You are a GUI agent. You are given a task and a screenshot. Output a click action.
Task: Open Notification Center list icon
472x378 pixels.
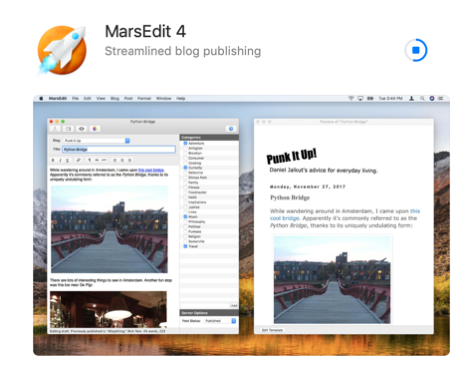click(440, 98)
